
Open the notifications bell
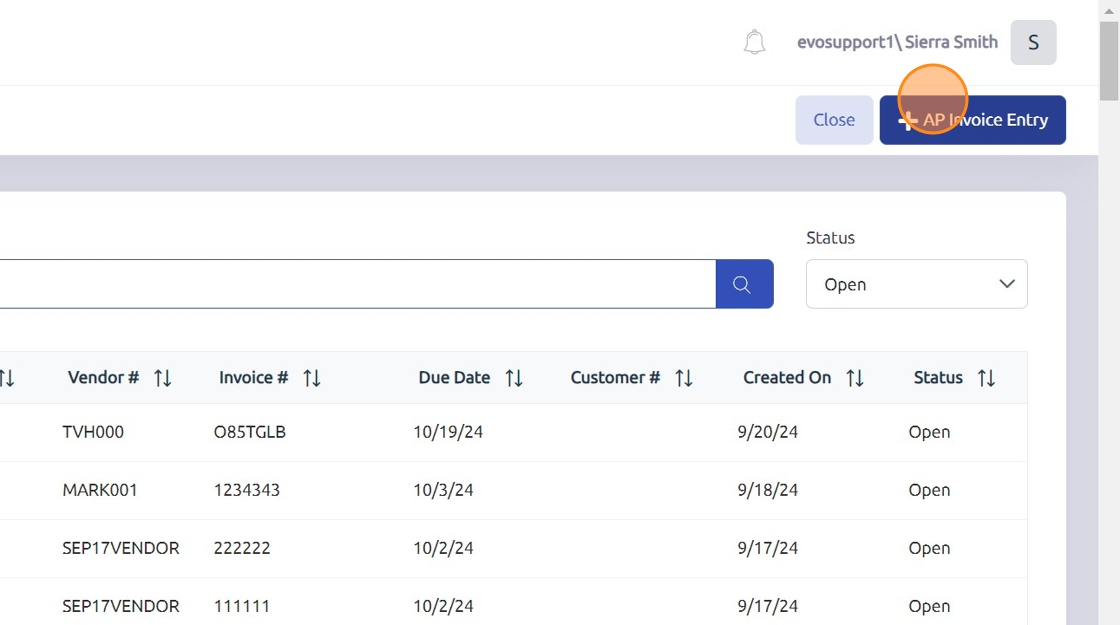[754, 42]
